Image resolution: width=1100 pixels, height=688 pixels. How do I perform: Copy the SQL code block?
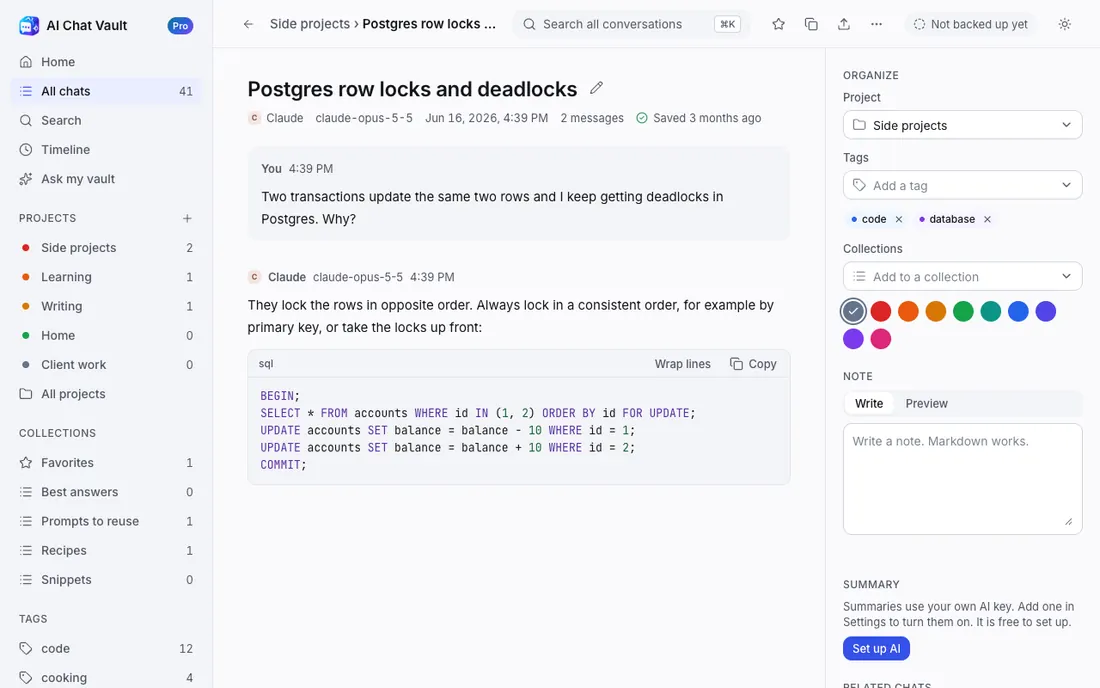pyautogui.click(x=753, y=364)
